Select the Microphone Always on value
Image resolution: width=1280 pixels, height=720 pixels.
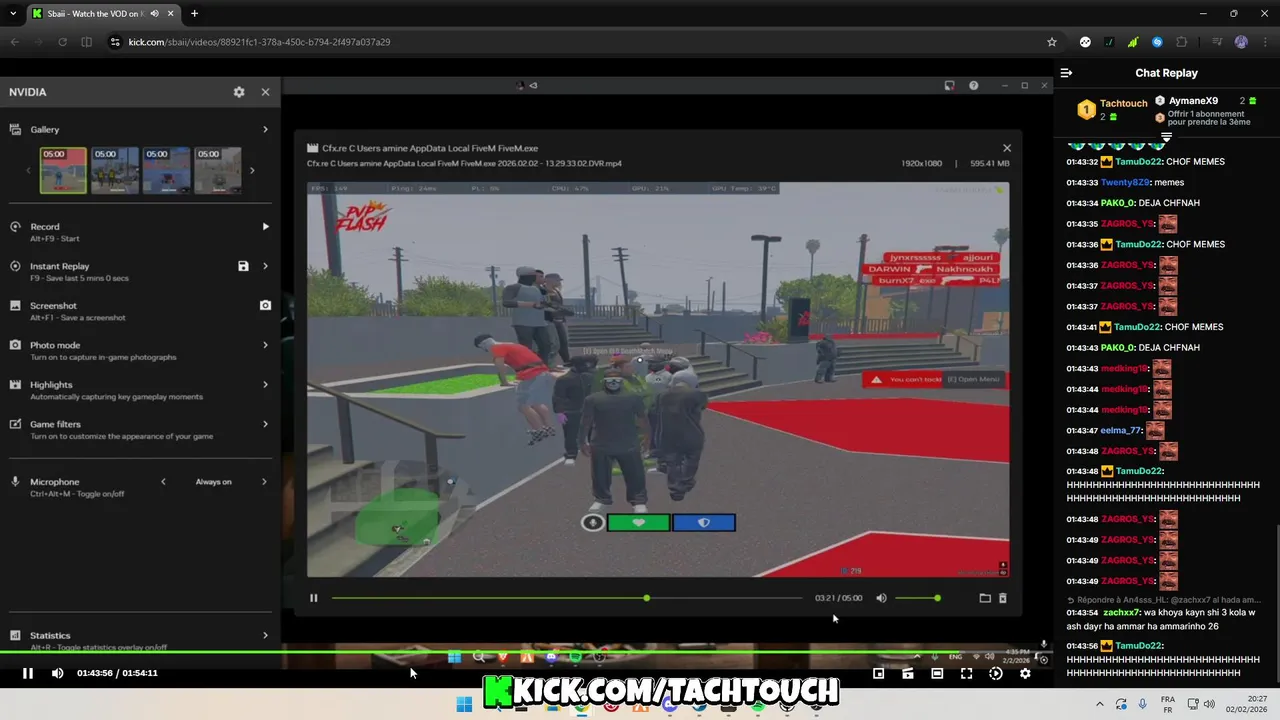coord(213,482)
